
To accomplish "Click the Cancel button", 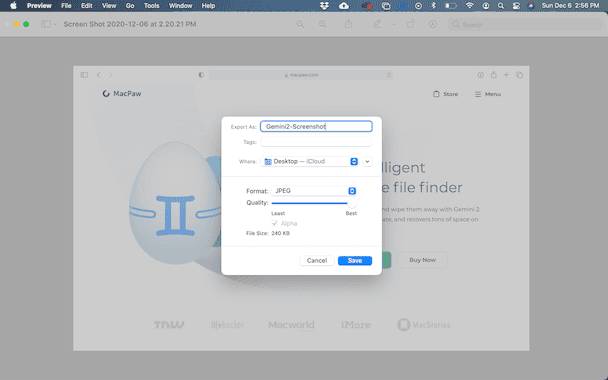I will [317, 261].
